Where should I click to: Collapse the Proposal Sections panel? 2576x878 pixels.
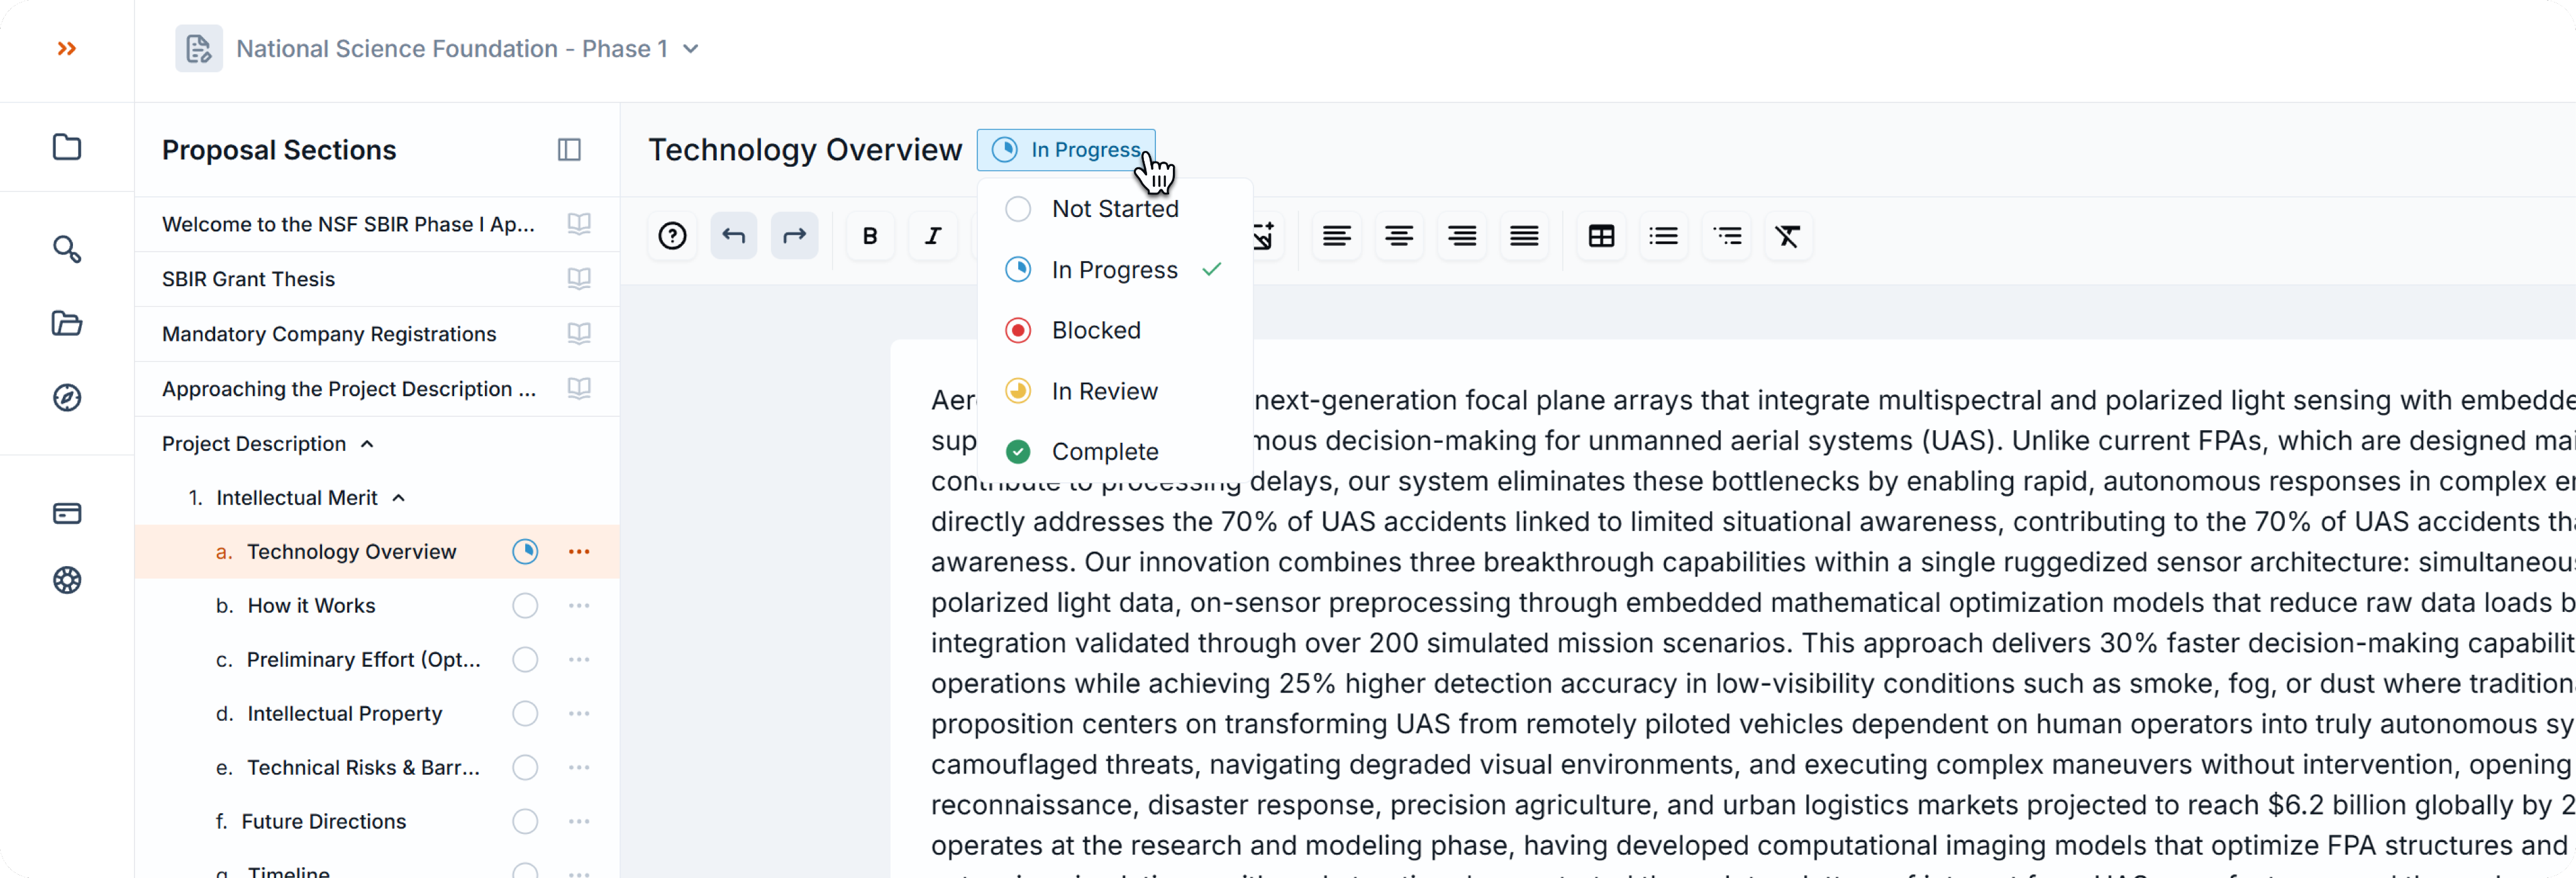click(x=569, y=150)
